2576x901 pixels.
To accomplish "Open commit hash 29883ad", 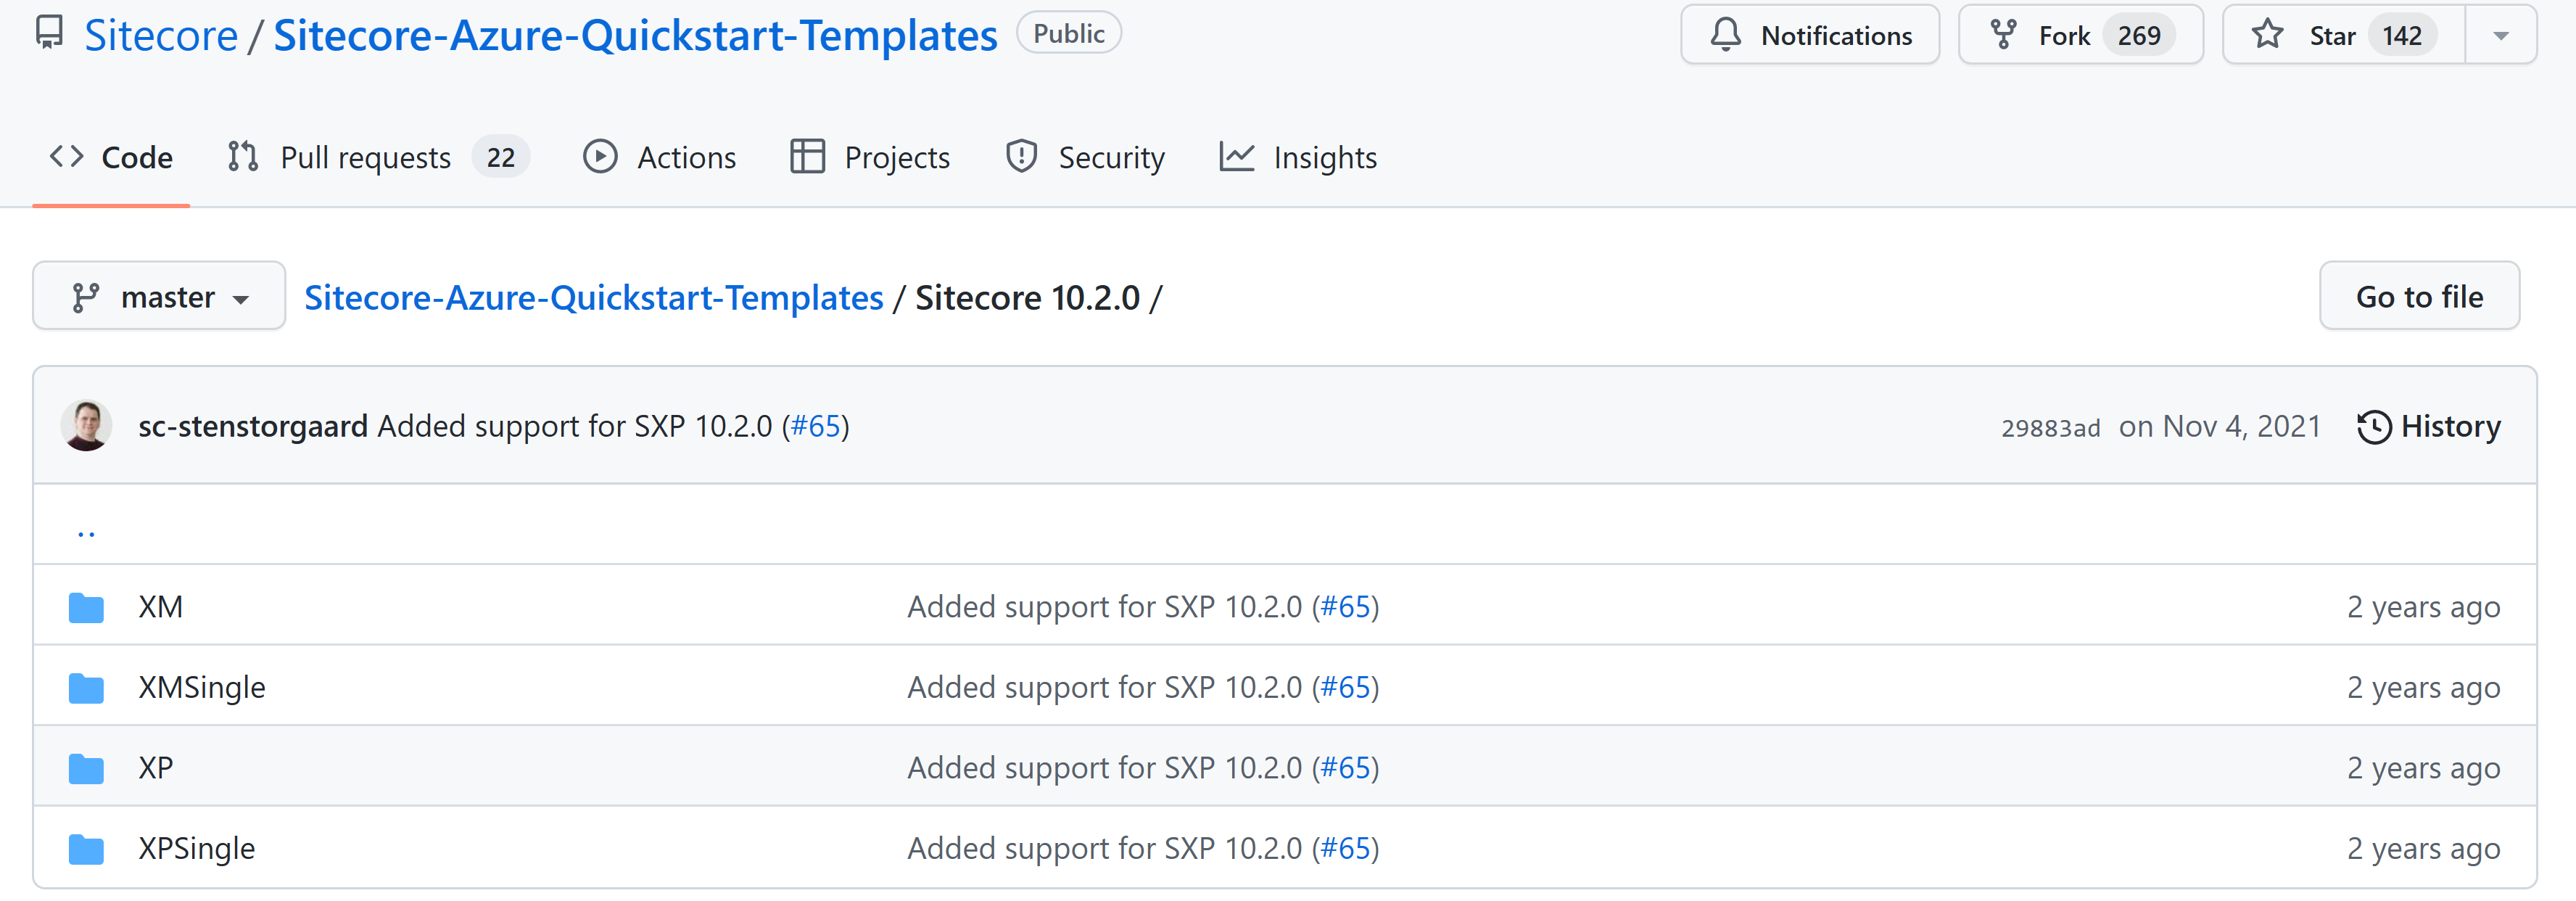I will [x=2050, y=428].
